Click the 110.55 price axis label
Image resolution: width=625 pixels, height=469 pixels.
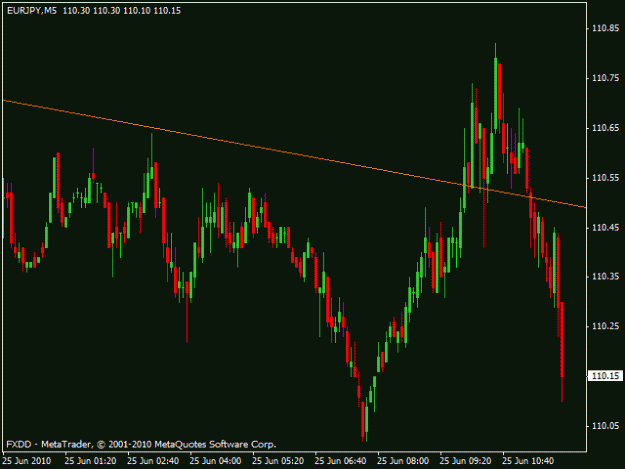click(x=605, y=178)
